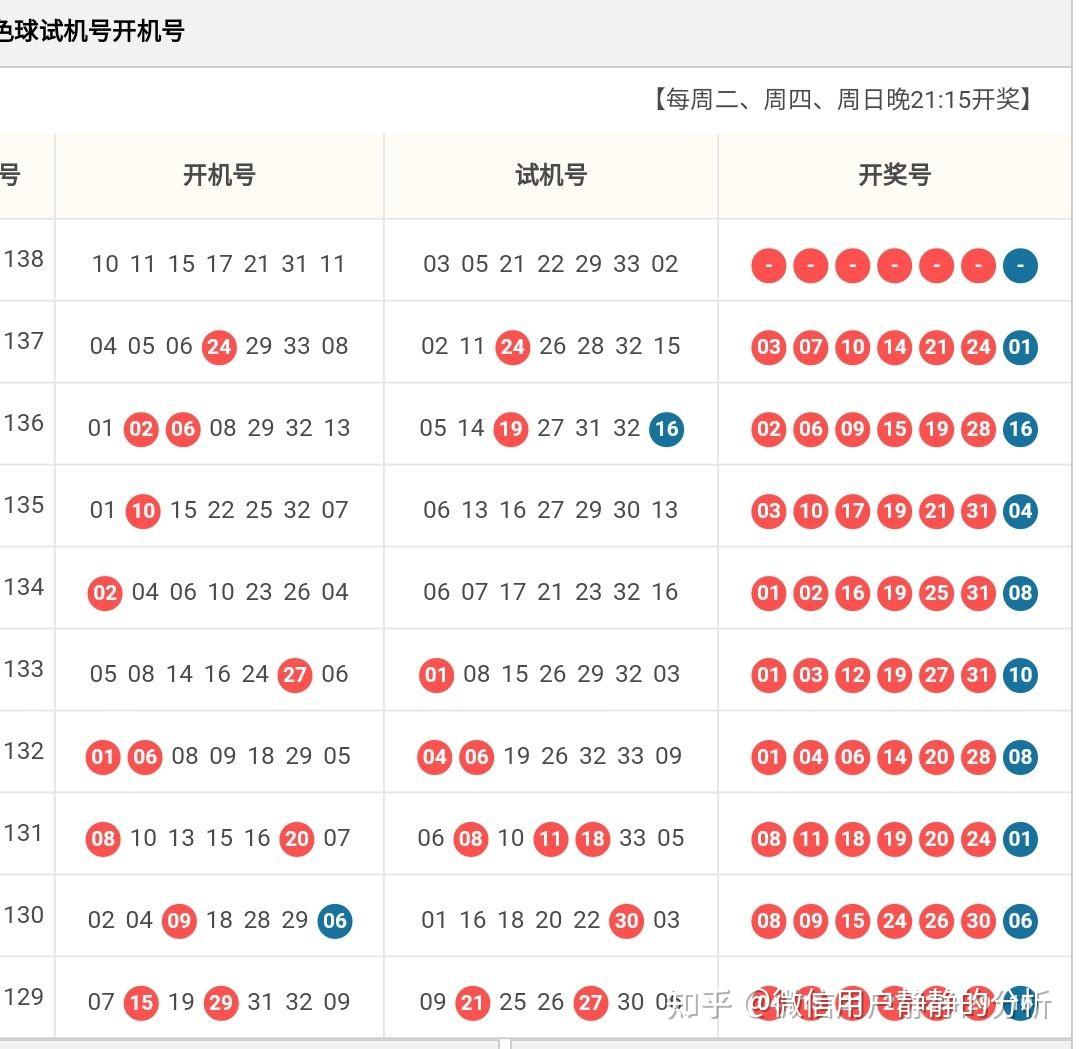The height and width of the screenshot is (1049, 1080).
Task: Click red ball 15 in row 129 开机号
Action: click(x=141, y=1002)
